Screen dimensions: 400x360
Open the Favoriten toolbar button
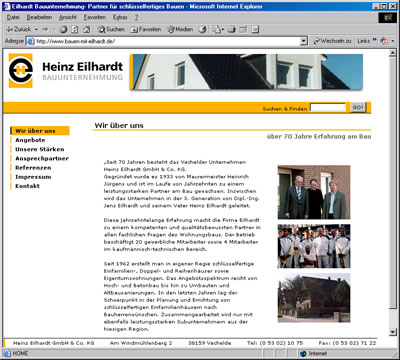point(146,29)
